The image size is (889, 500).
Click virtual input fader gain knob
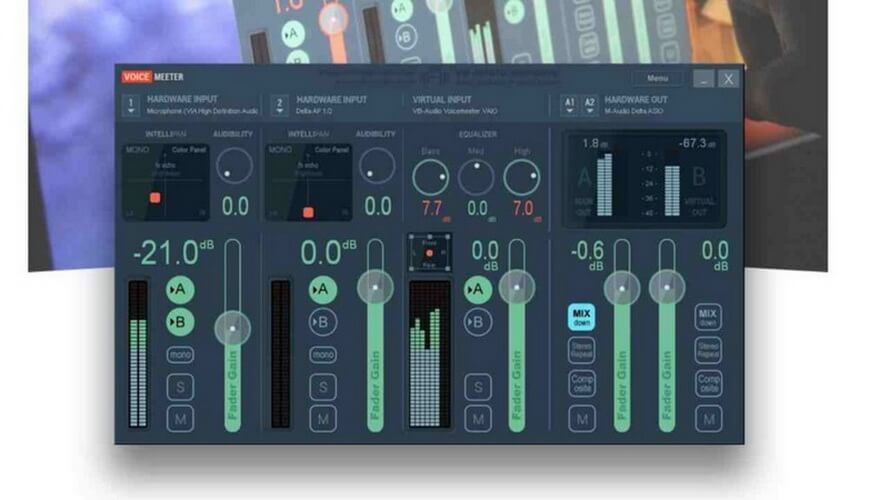pyautogui.click(x=517, y=287)
